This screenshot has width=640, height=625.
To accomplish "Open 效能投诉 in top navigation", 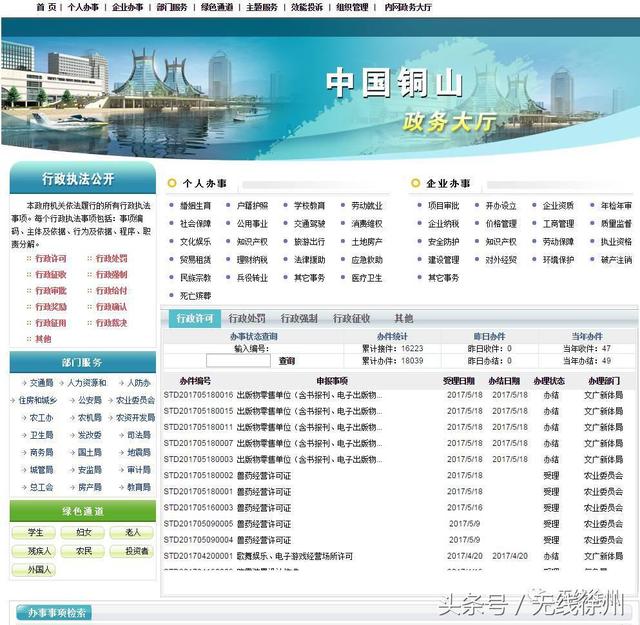I will coord(307,7).
